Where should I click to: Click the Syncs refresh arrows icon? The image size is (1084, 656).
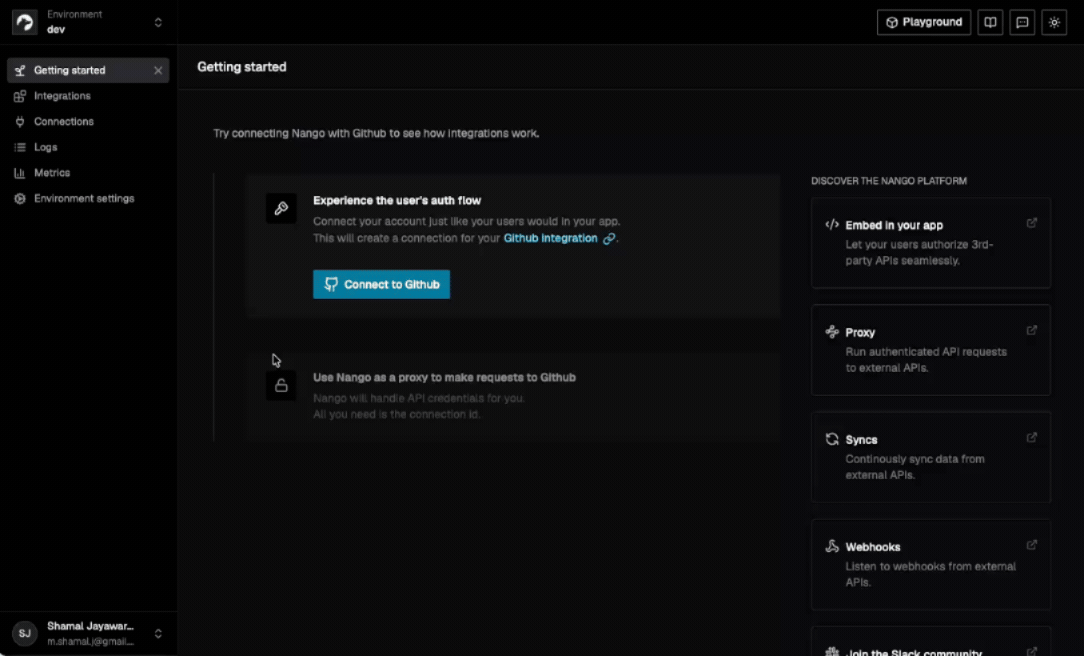[832, 439]
